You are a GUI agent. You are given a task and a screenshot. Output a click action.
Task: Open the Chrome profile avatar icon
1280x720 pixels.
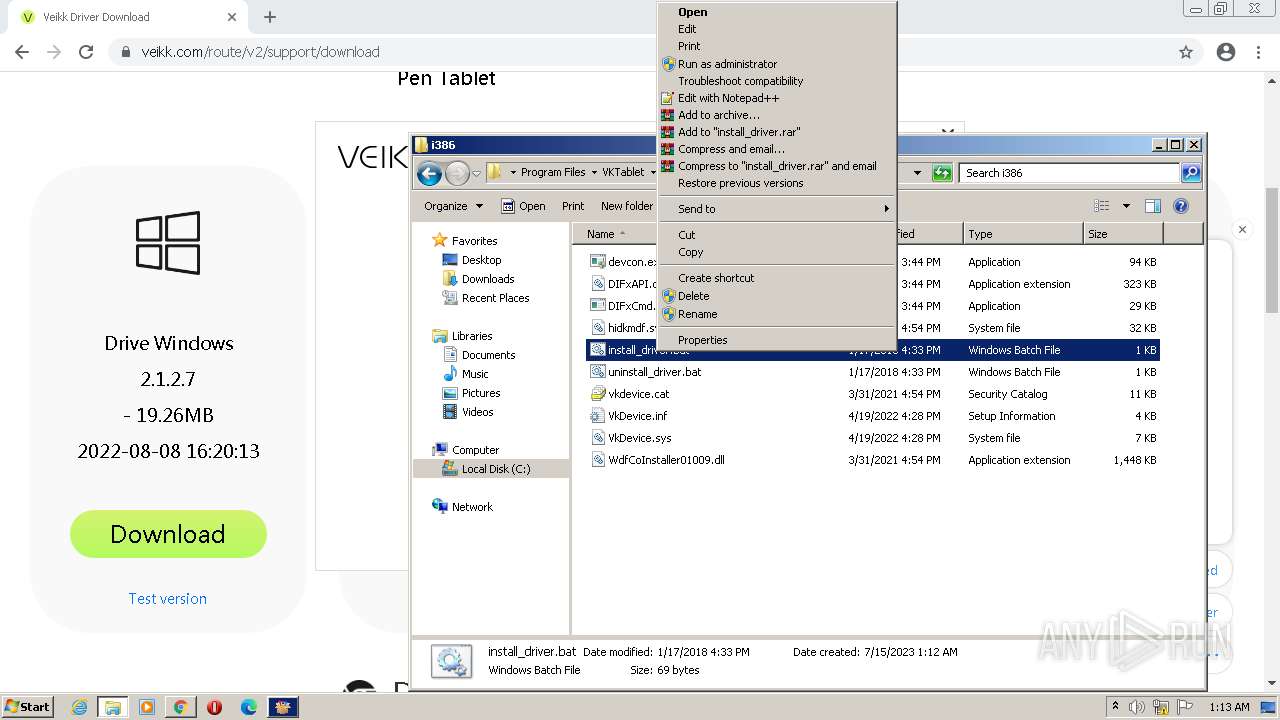1226,52
